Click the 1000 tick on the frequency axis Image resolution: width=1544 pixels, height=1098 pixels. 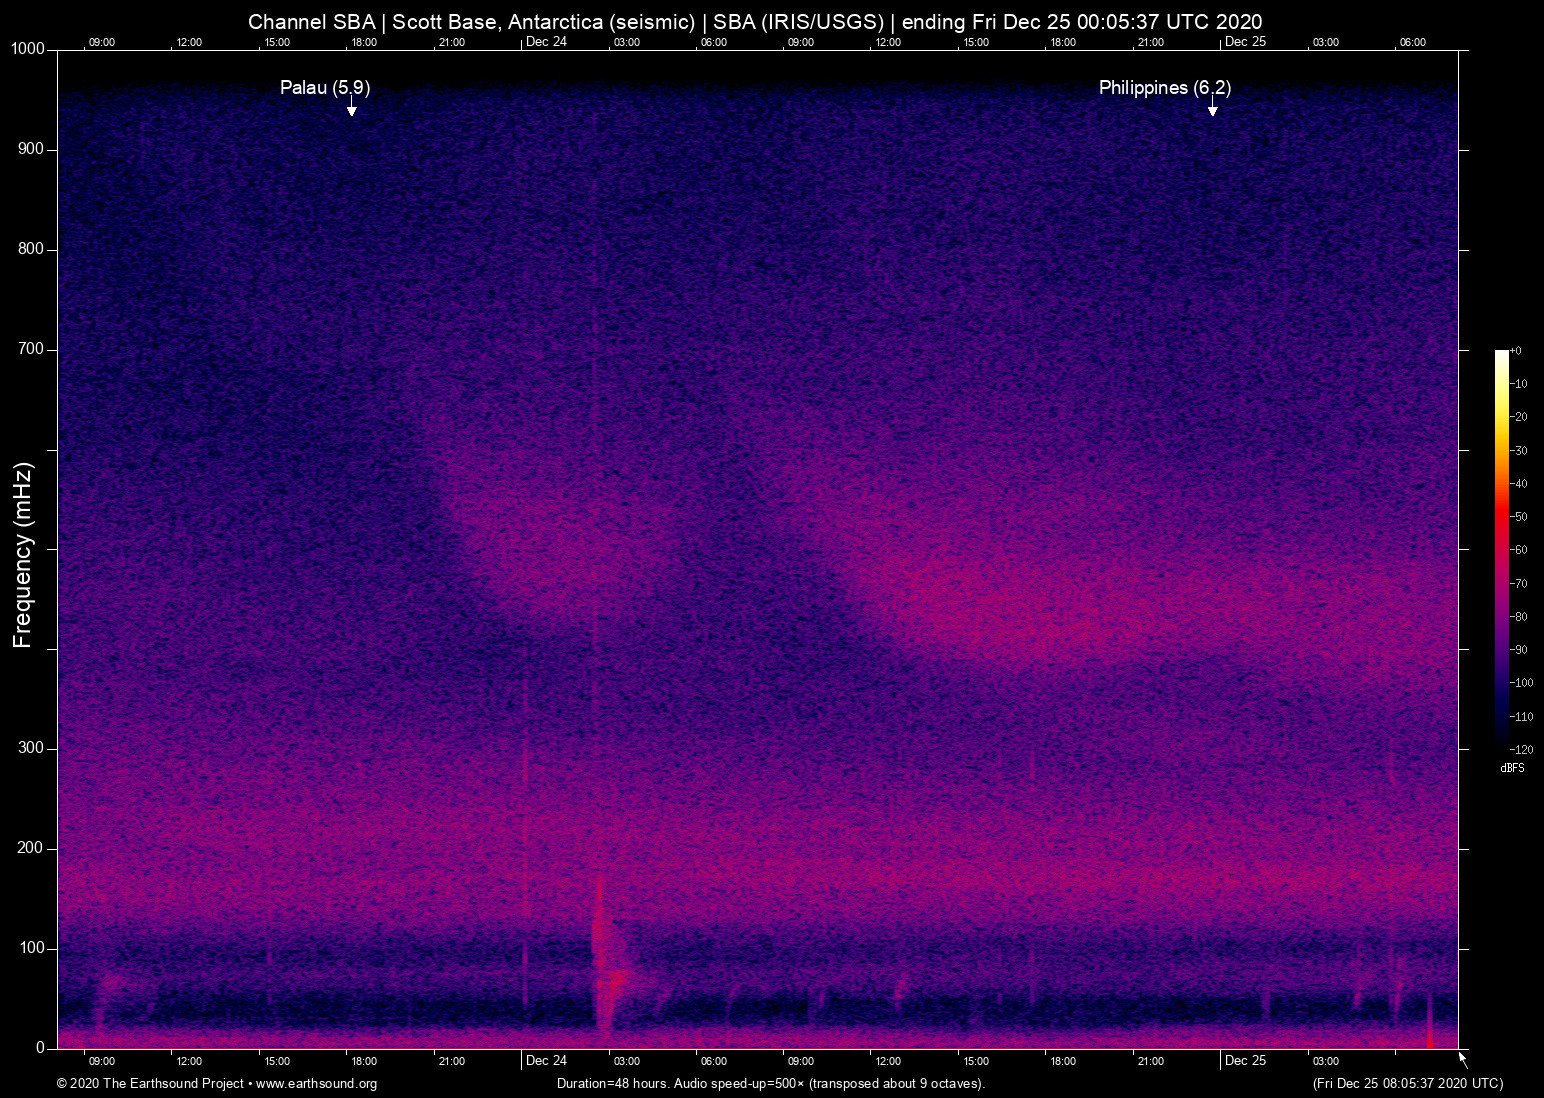coord(28,49)
